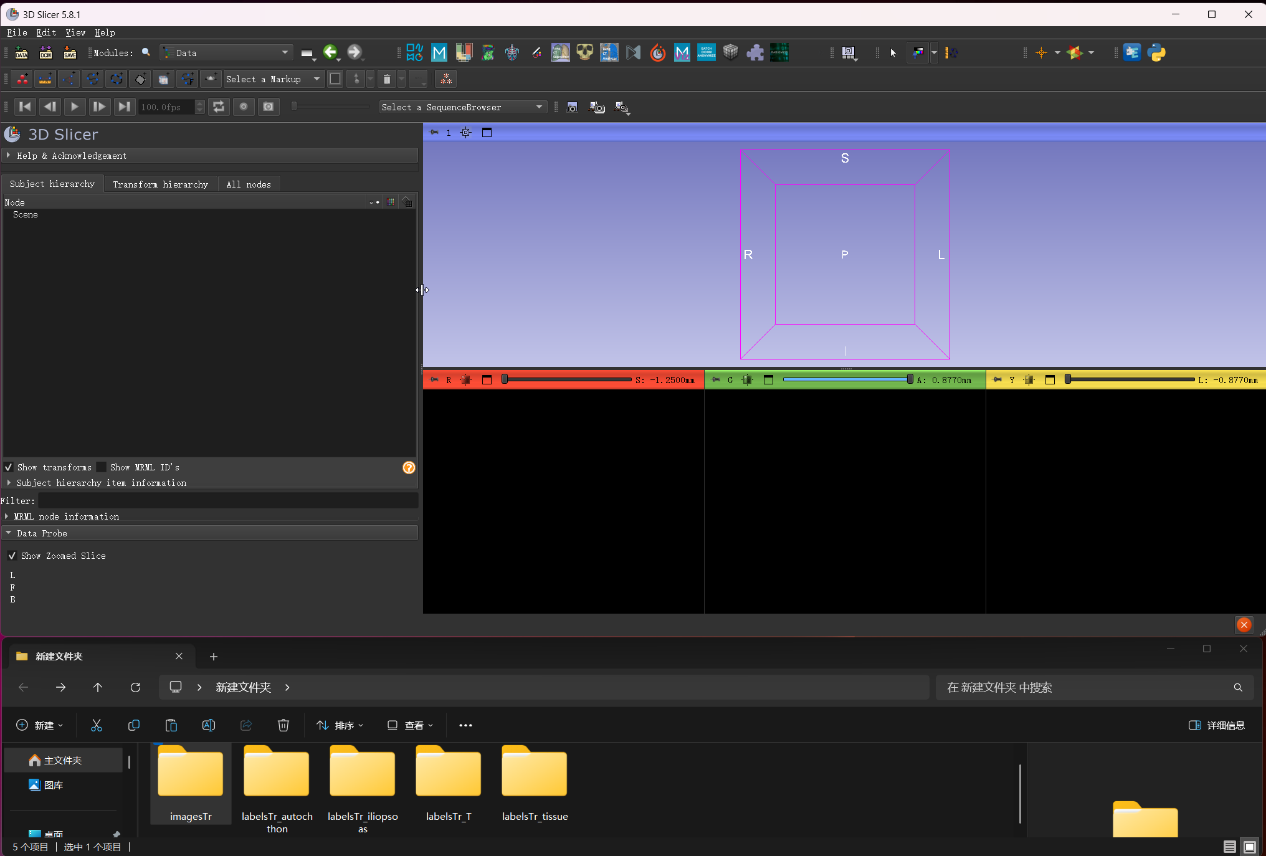Toggle the Show transforms checkbox

pos(9,467)
